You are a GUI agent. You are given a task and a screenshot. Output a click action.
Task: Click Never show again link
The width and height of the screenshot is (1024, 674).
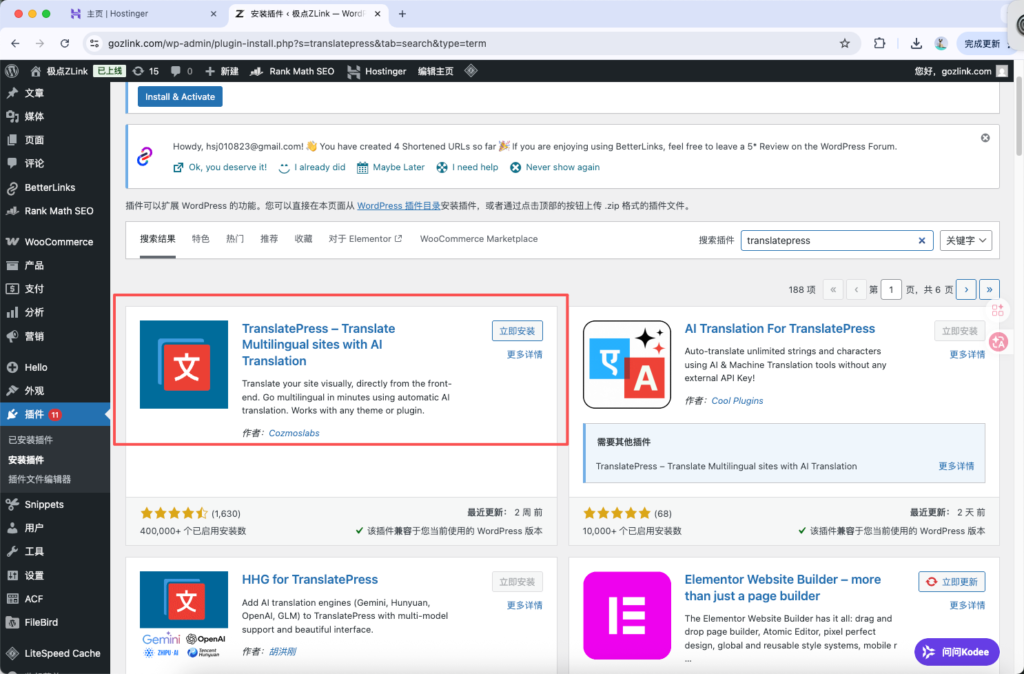(x=554, y=167)
